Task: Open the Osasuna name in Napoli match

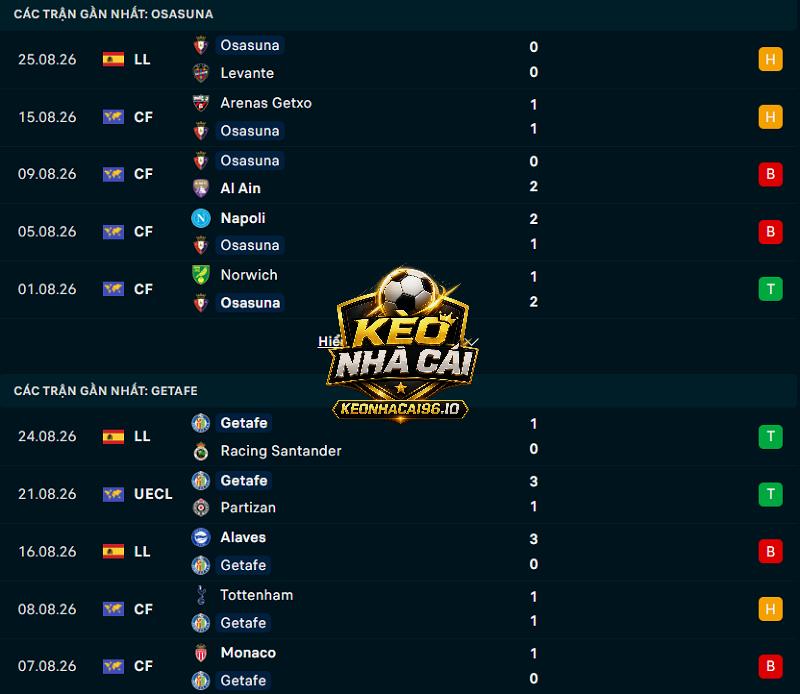Action: [x=249, y=245]
